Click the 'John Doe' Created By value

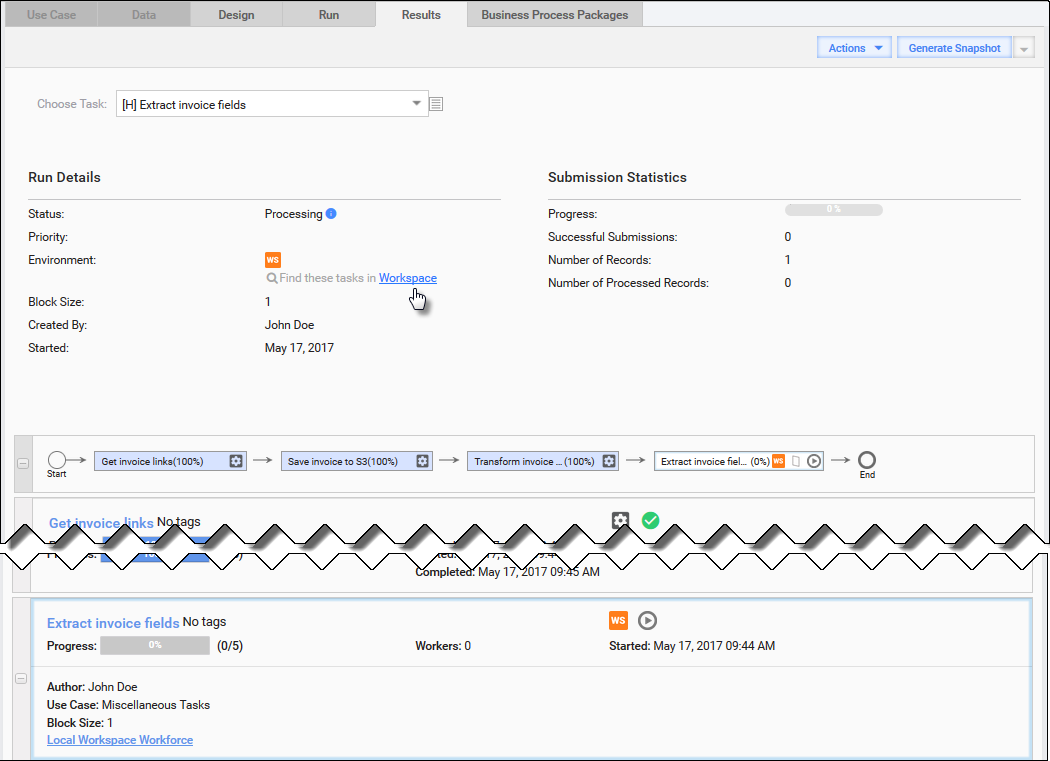289,325
